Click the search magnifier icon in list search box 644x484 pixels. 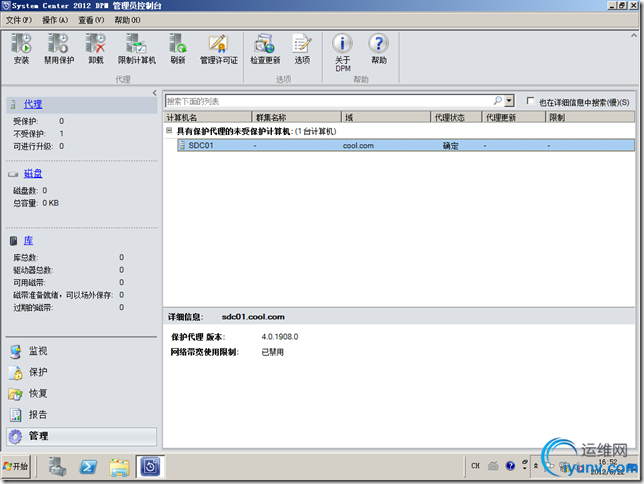497,101
